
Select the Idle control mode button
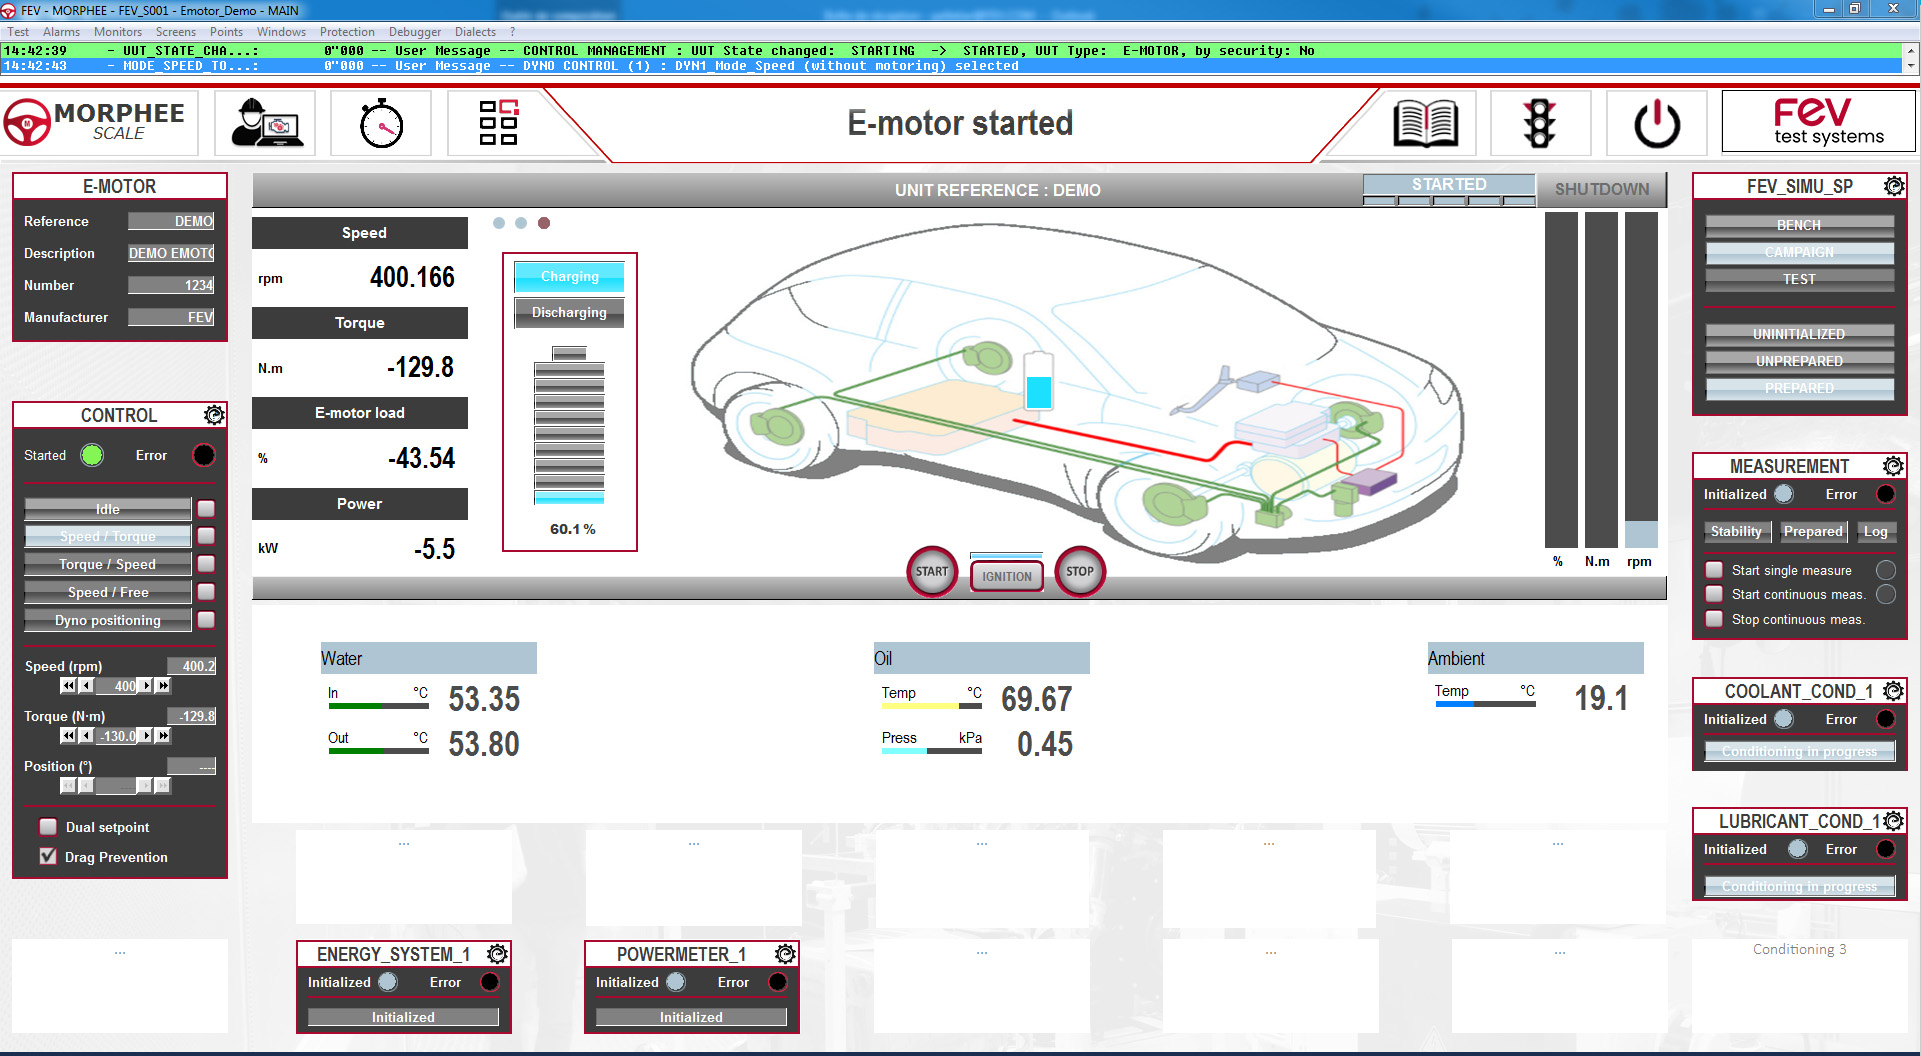point(108,509)
